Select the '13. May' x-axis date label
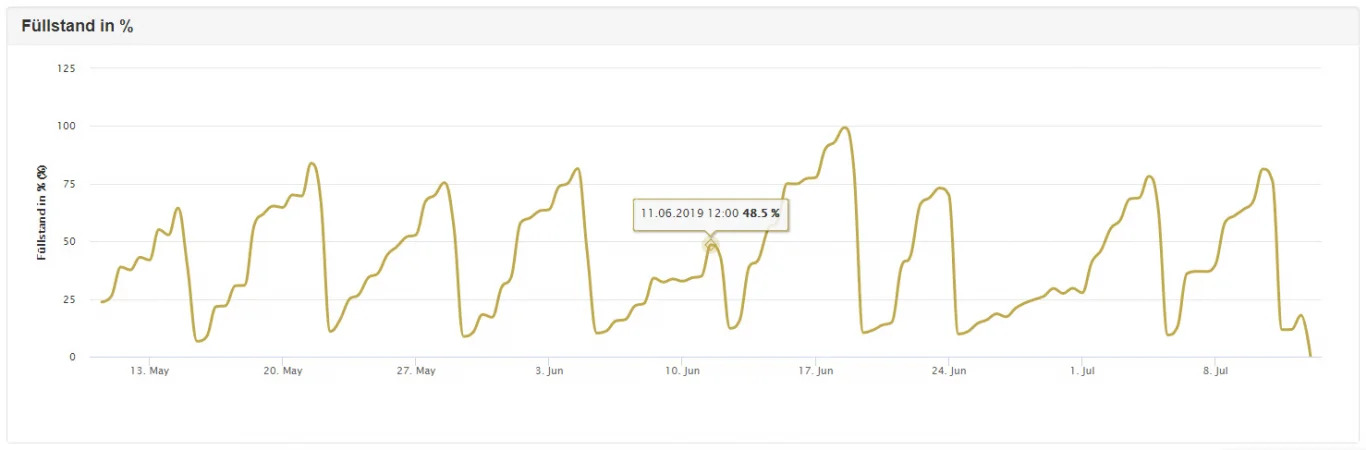This screenshot has width=1366, height=450. pos(149,371)
